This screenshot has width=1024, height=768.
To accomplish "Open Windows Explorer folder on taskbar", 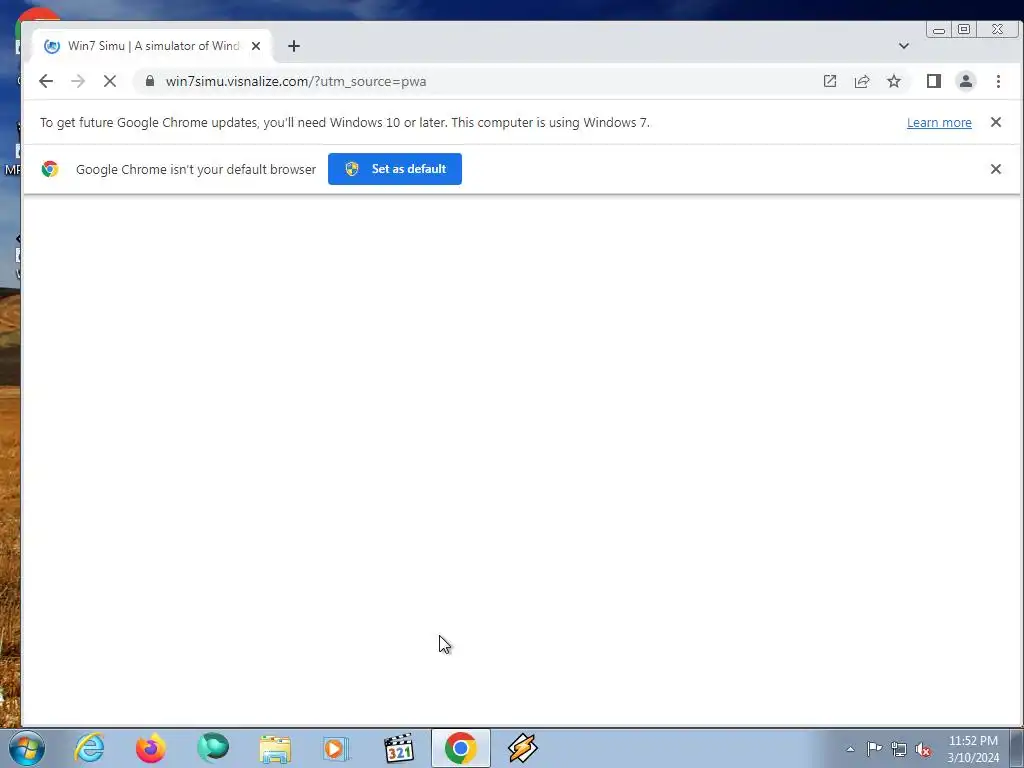I will point(275,748).
